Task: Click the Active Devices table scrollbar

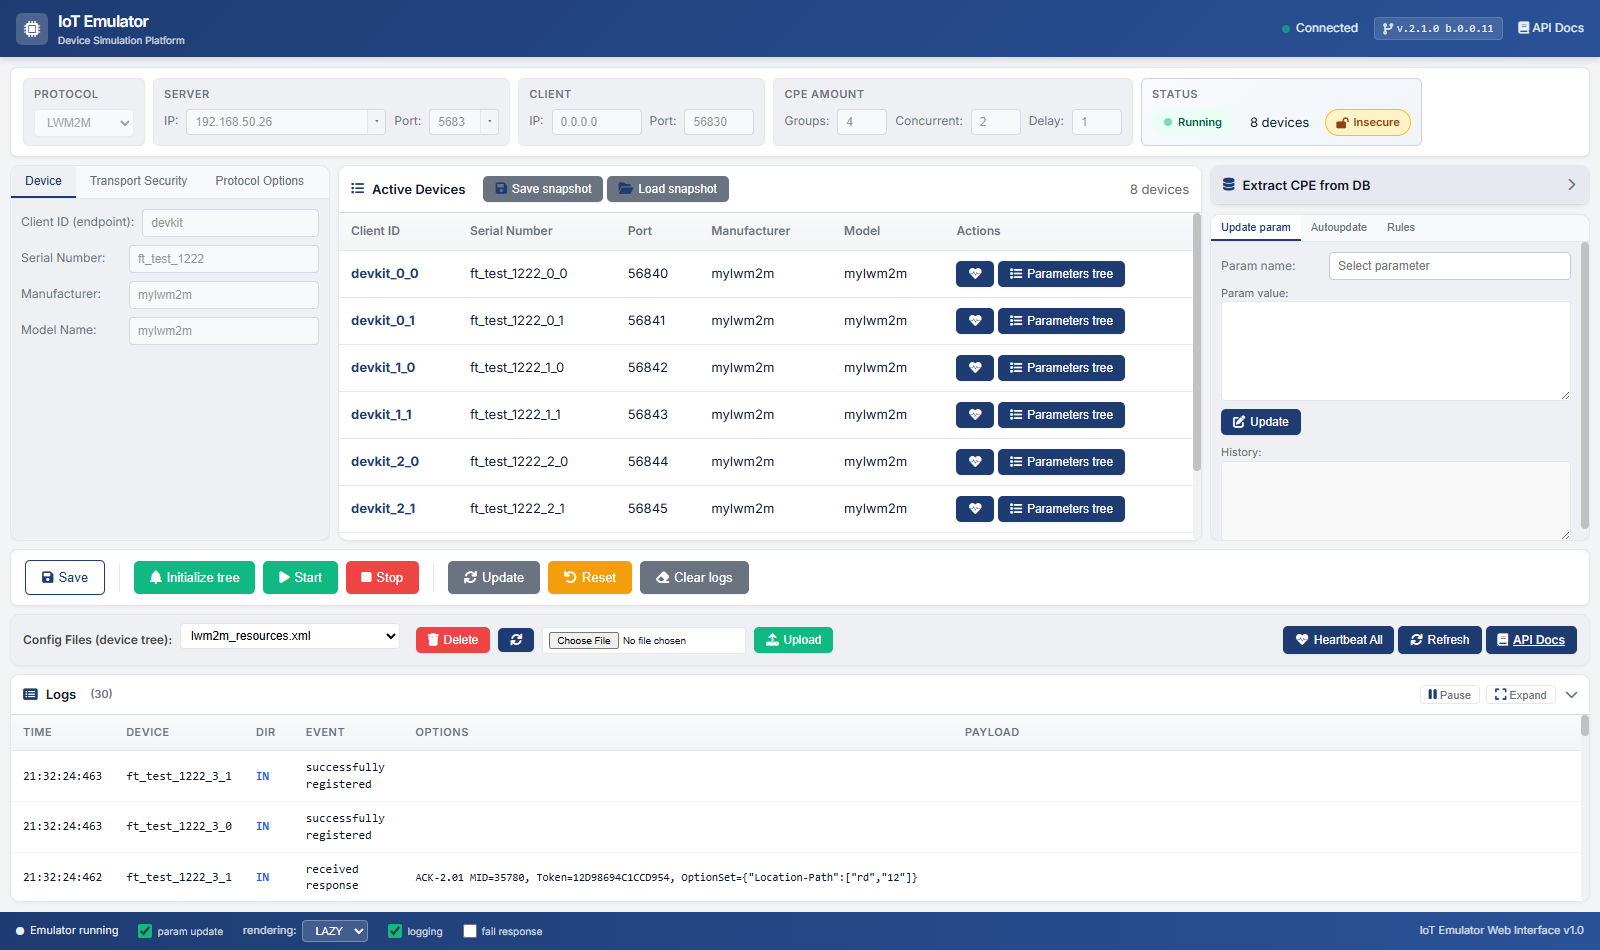Action: (x=1197, y=342)
